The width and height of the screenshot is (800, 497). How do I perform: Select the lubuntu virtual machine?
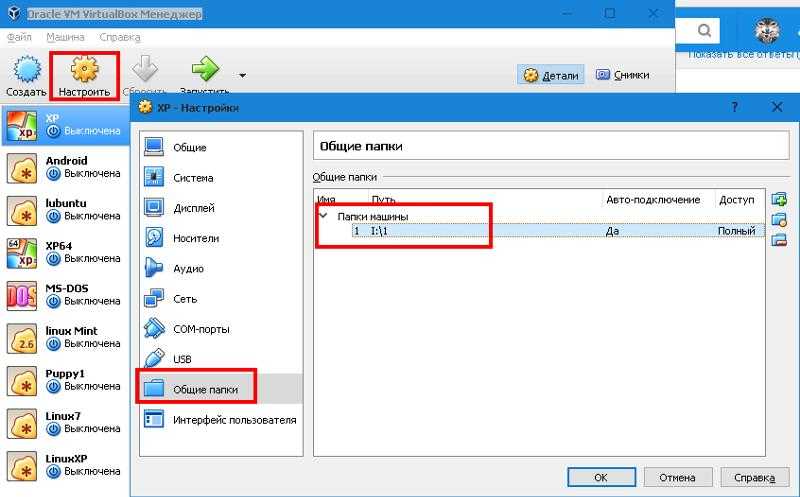65,210
